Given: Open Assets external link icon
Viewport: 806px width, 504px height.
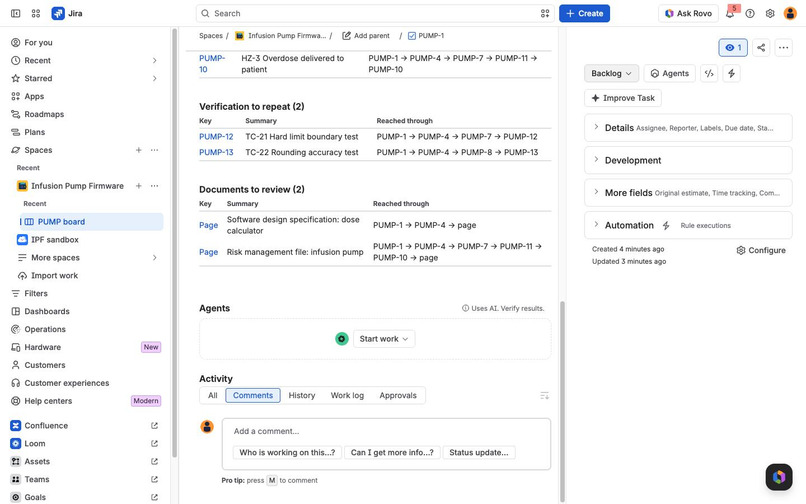Looking at the screenshot, I should click(x=154, y=462).
